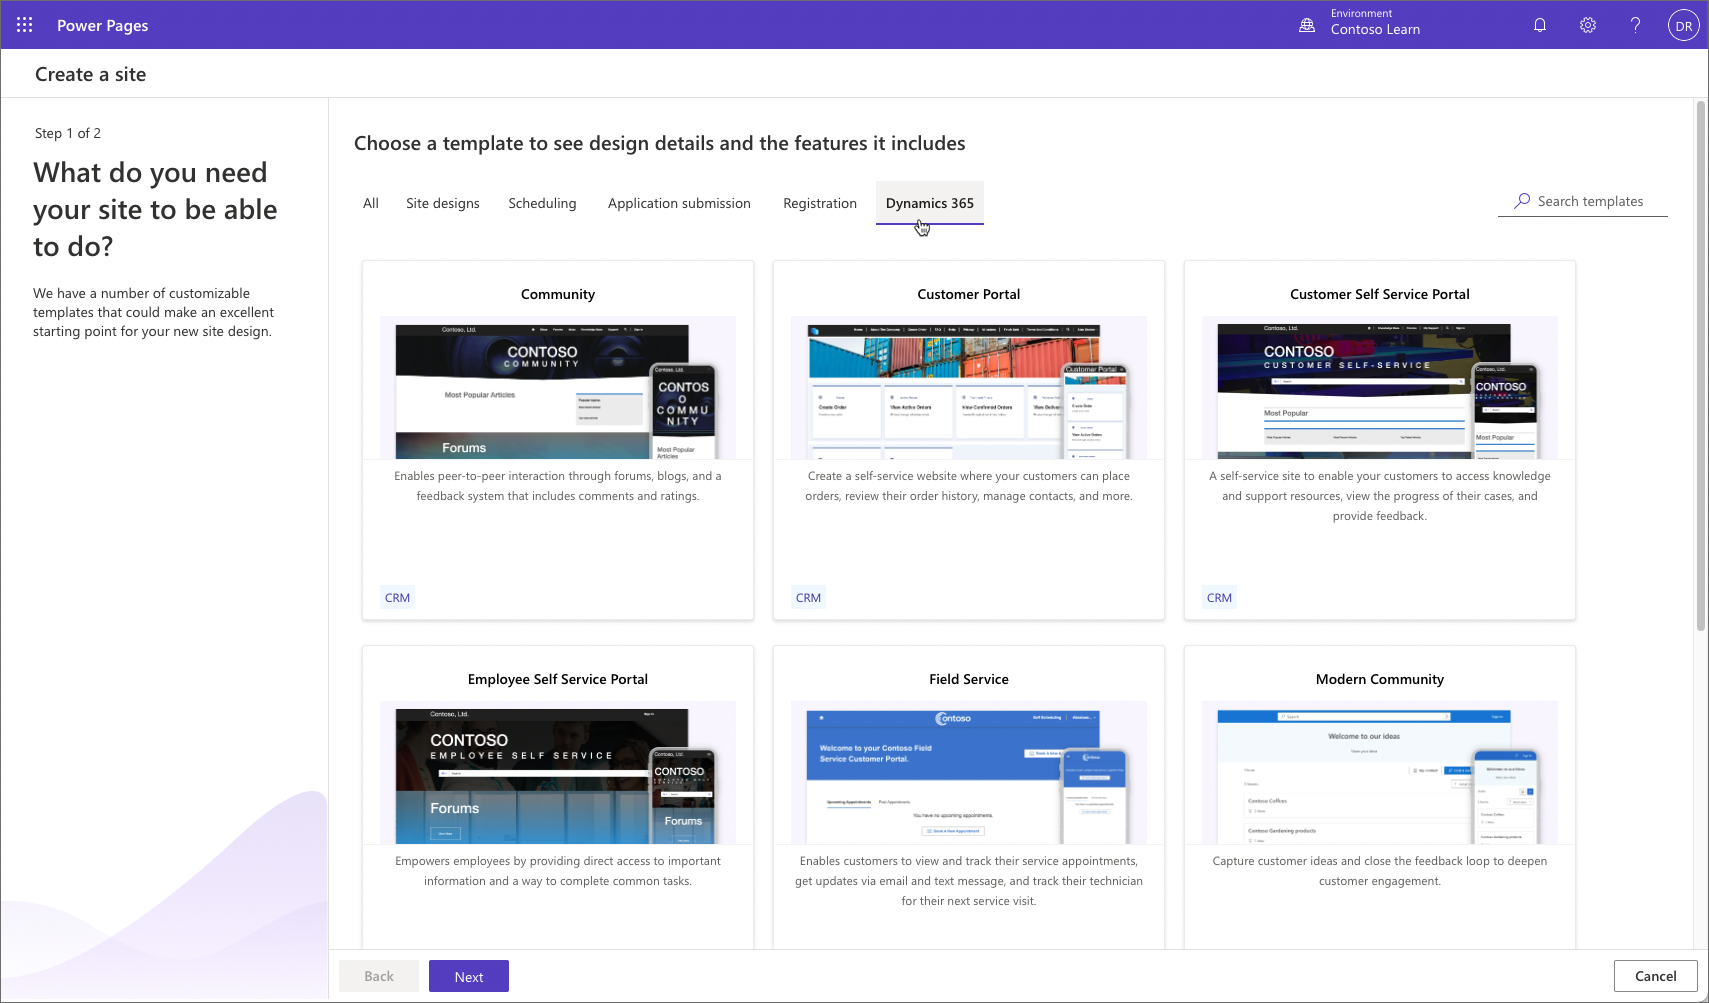Switch to the All templates tab
Viewport: 1709px width, 1003px height.
370,202
